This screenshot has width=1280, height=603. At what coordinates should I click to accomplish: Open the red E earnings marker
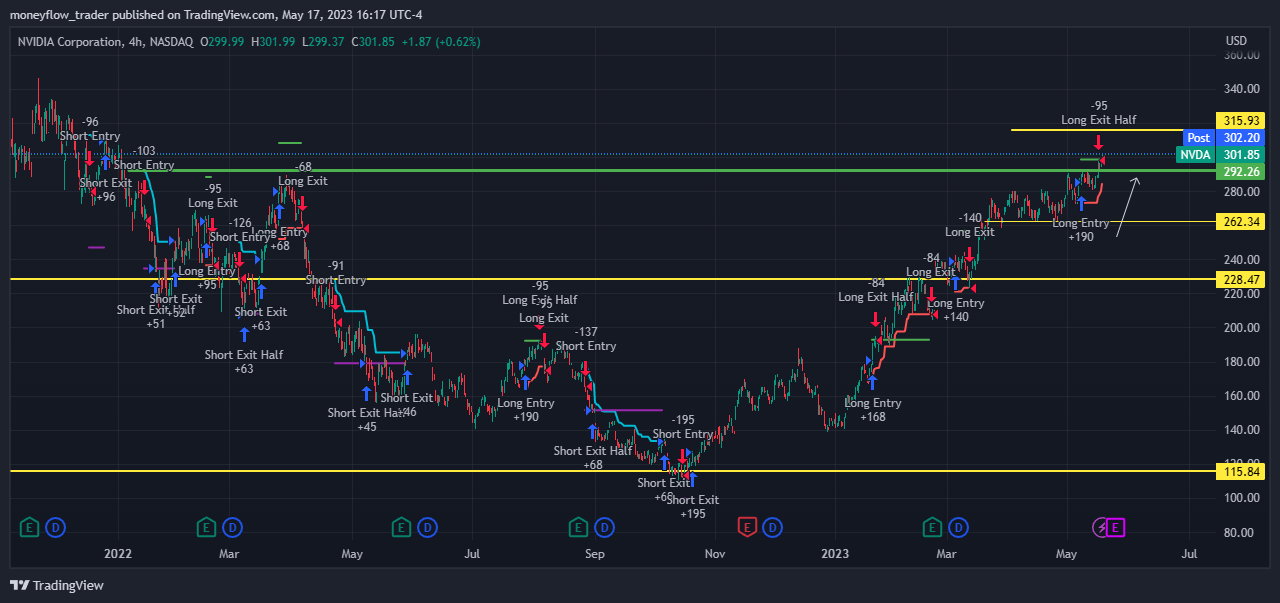coord(746,526)
